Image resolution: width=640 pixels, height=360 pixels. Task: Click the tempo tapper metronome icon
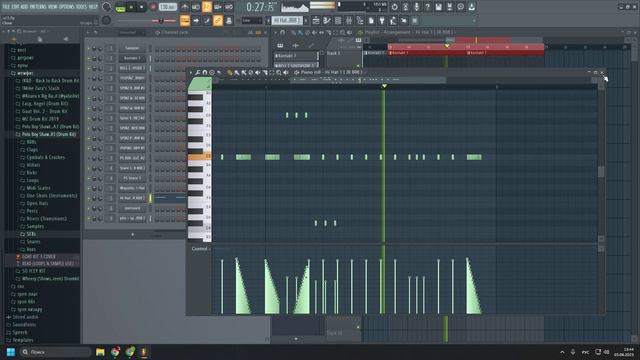(x=184, y=7)
